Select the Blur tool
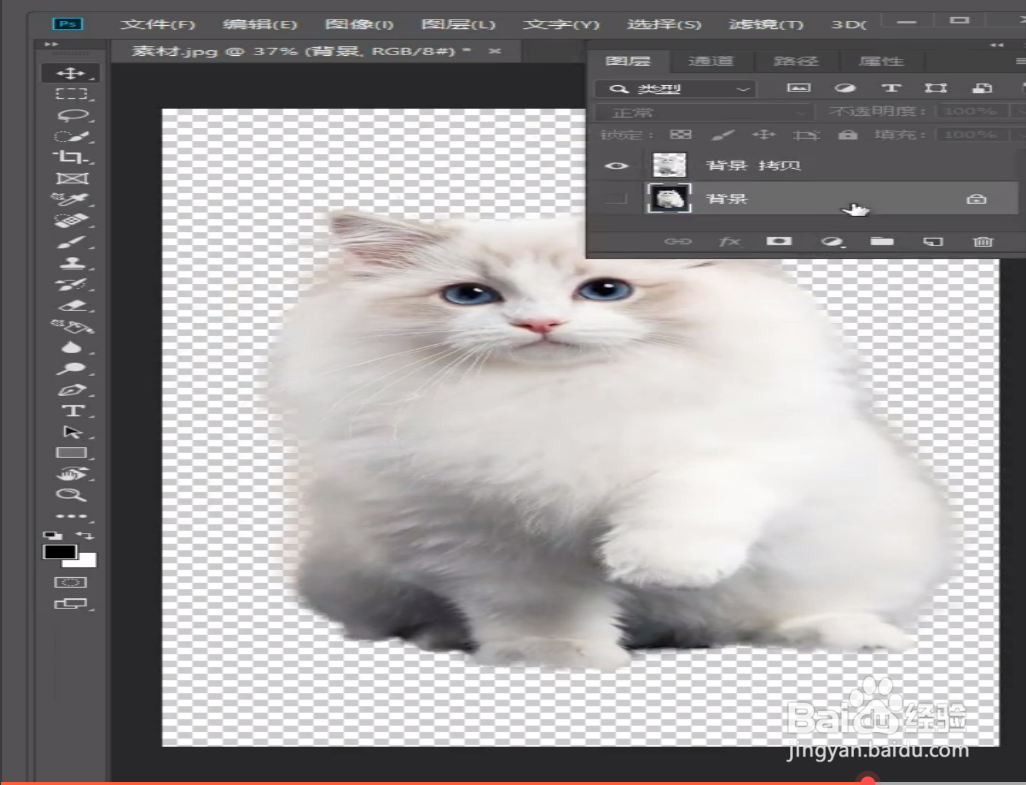 coord(71,347)
